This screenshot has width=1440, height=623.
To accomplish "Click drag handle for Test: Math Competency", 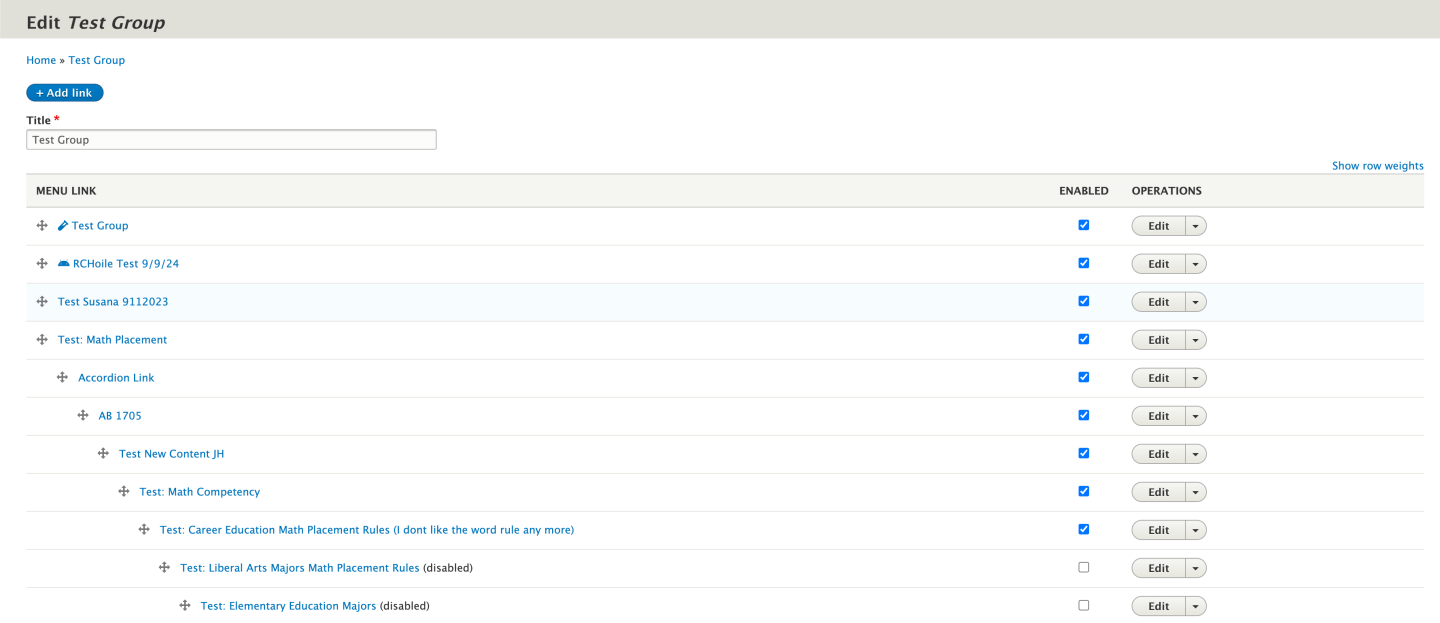I will click(x=124, y=492).
